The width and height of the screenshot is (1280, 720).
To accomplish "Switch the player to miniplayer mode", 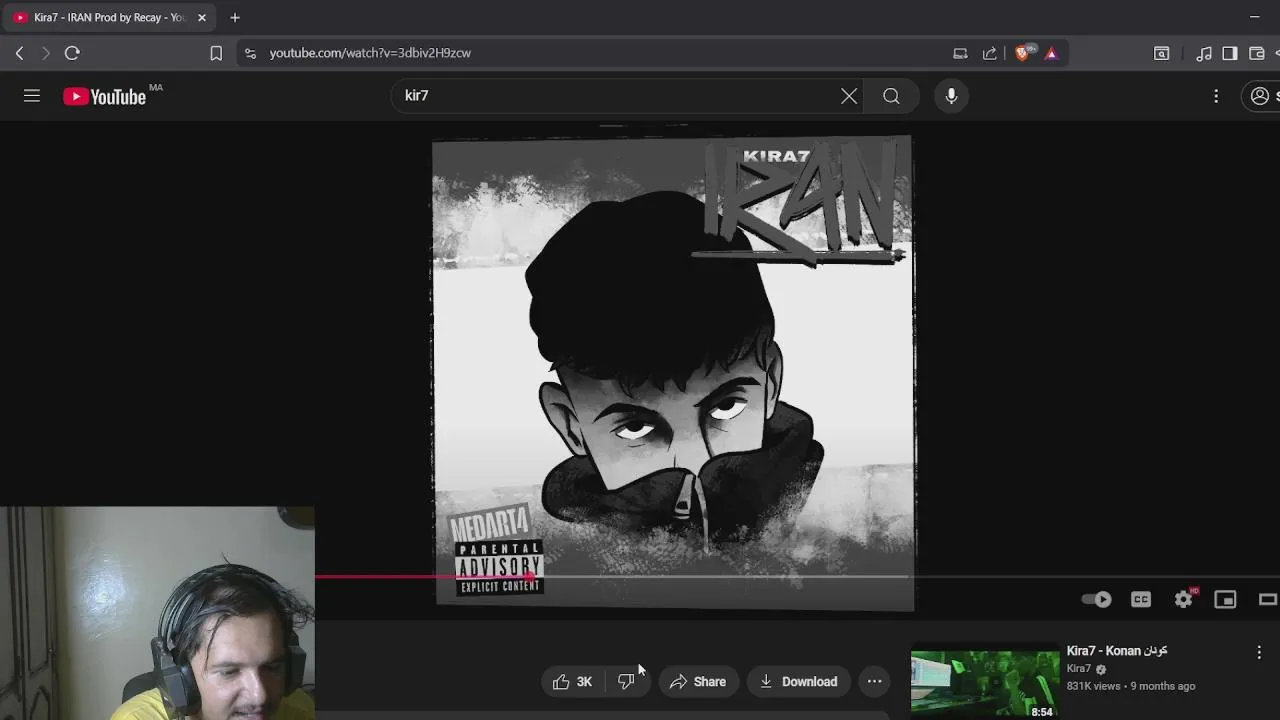I will [x=1225, y=599].
